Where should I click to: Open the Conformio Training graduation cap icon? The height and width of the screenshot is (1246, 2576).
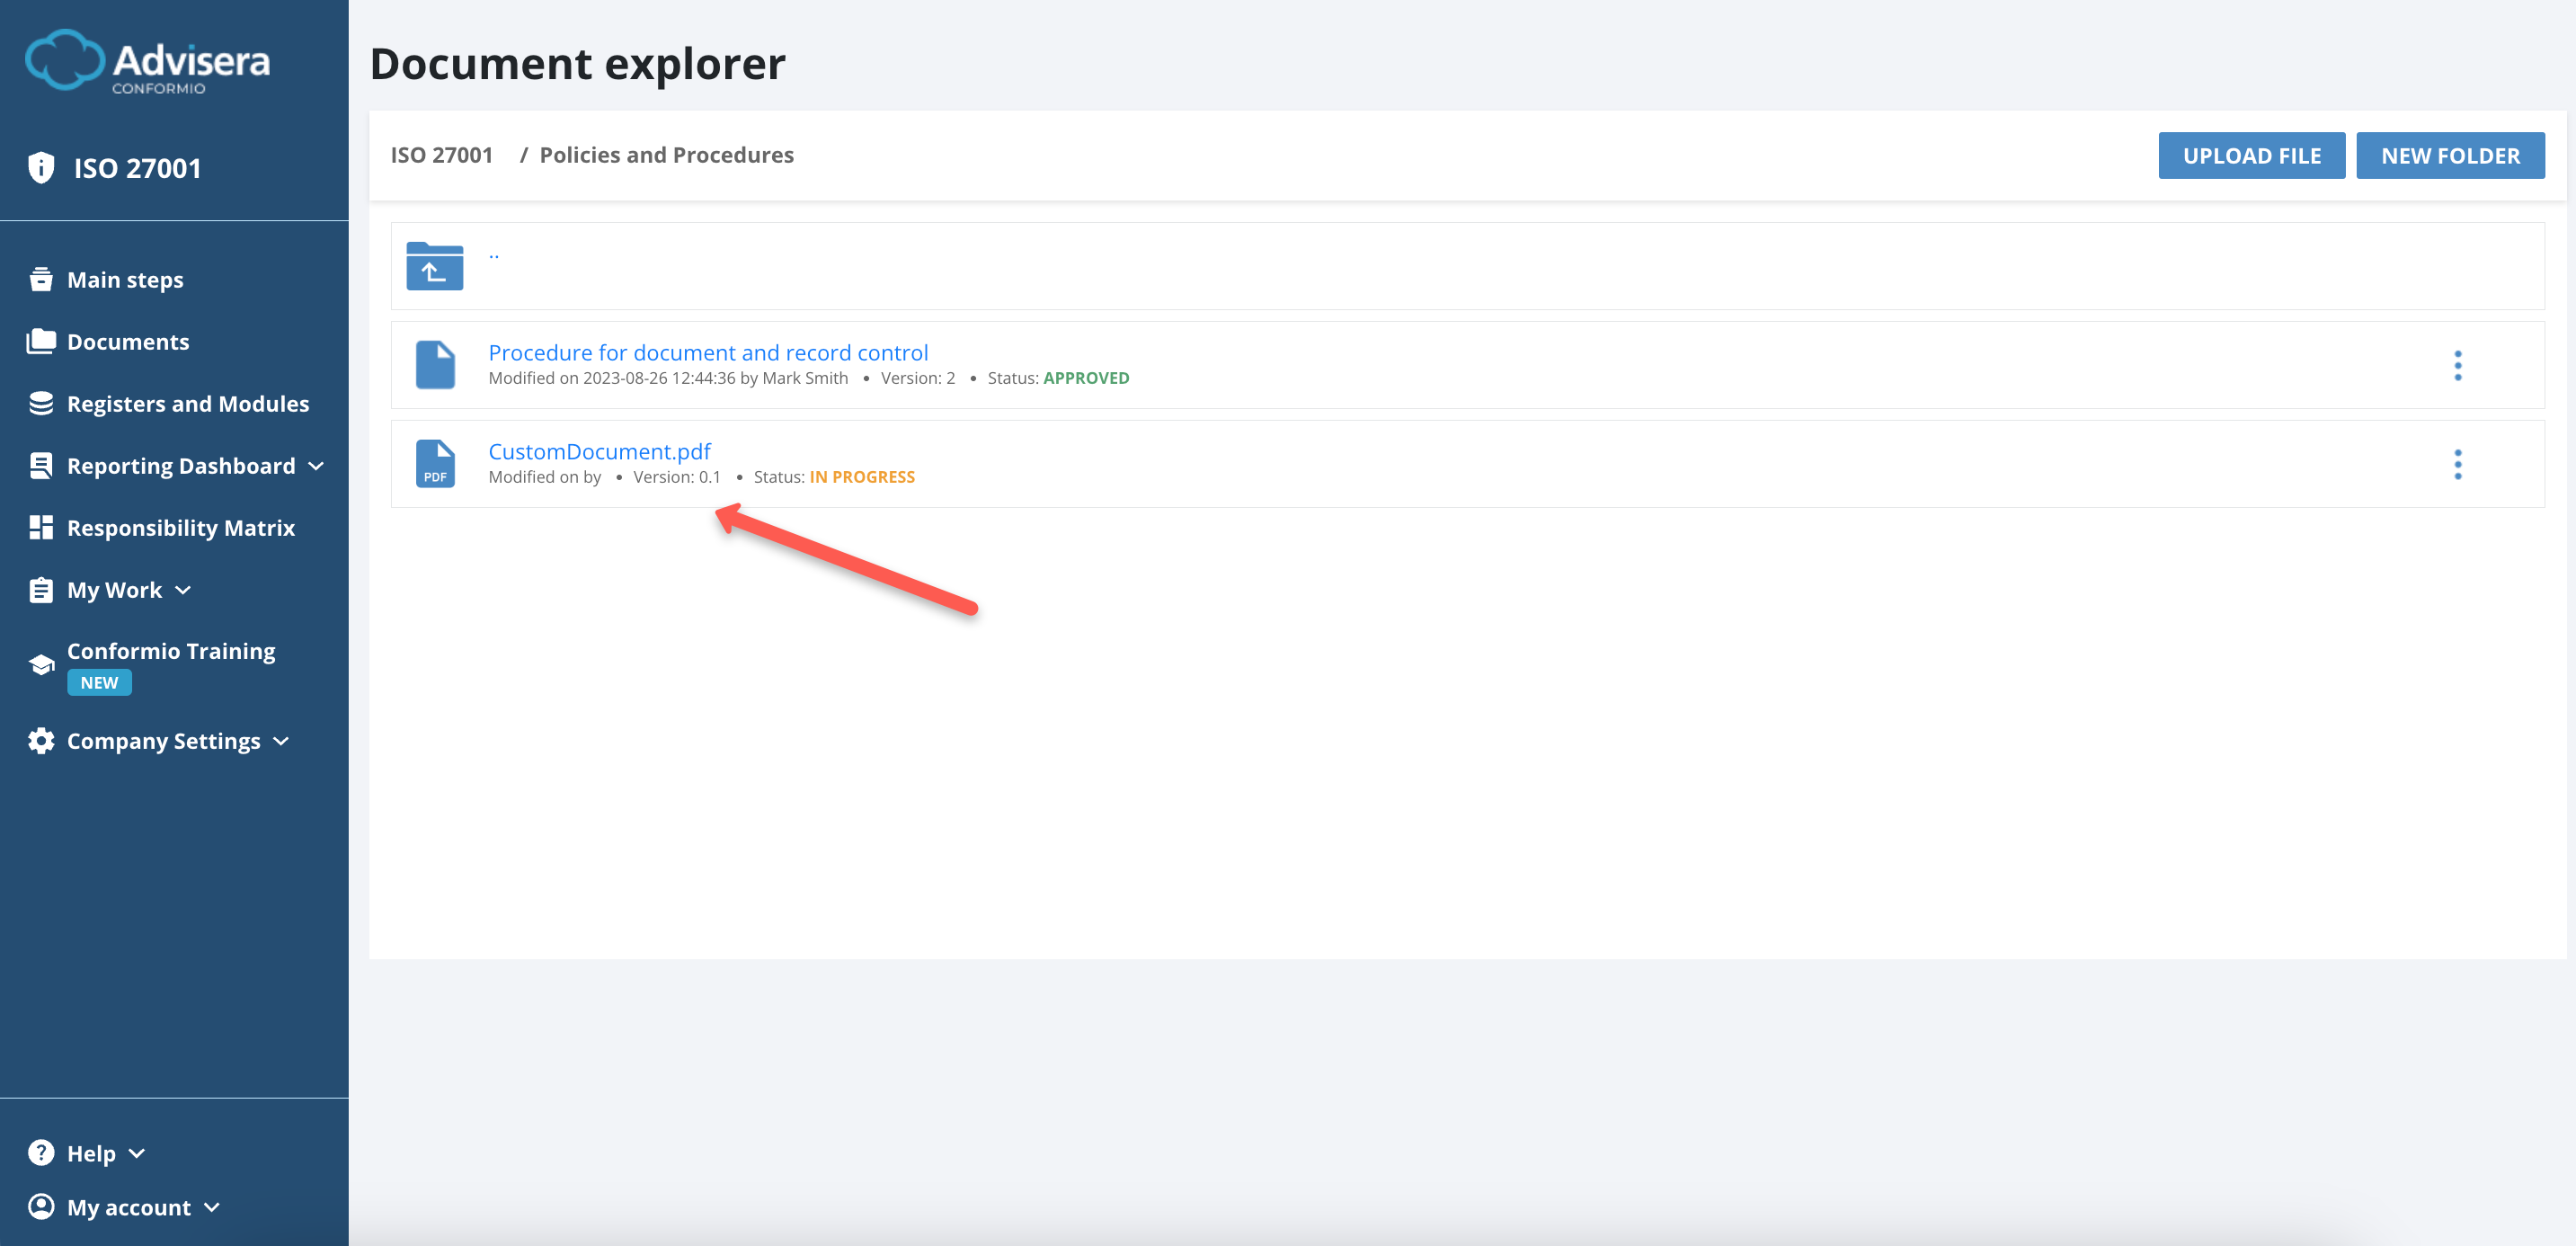click(x=41, y=663)
